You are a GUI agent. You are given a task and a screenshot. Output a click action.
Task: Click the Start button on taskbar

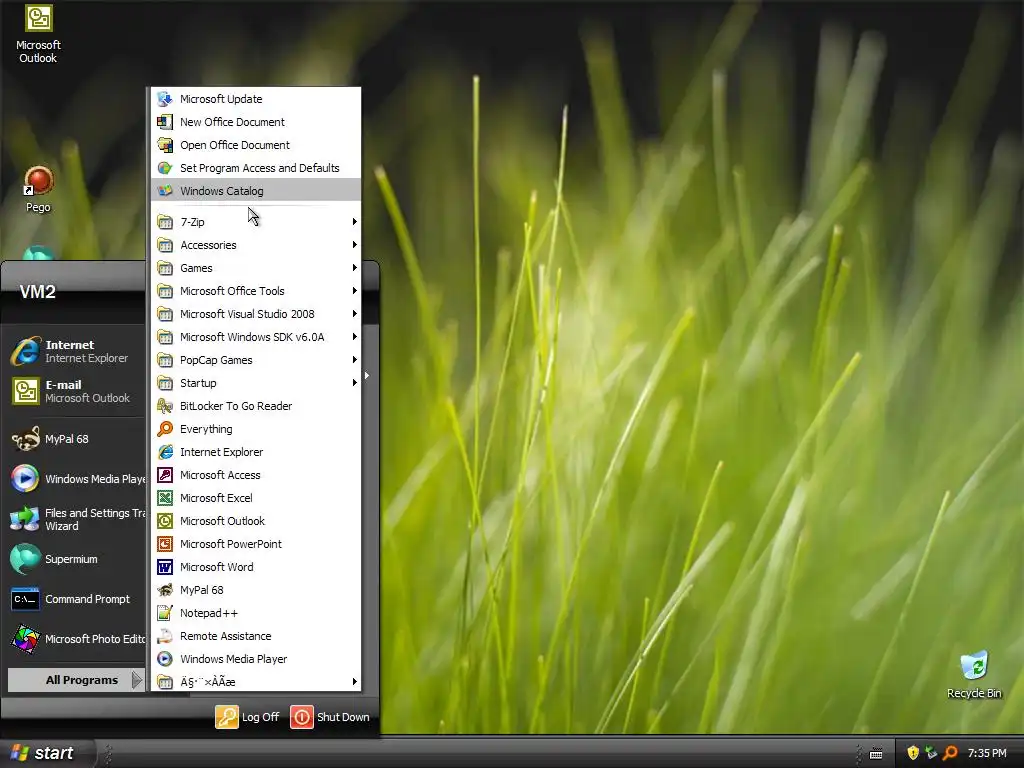click(46, 753)
